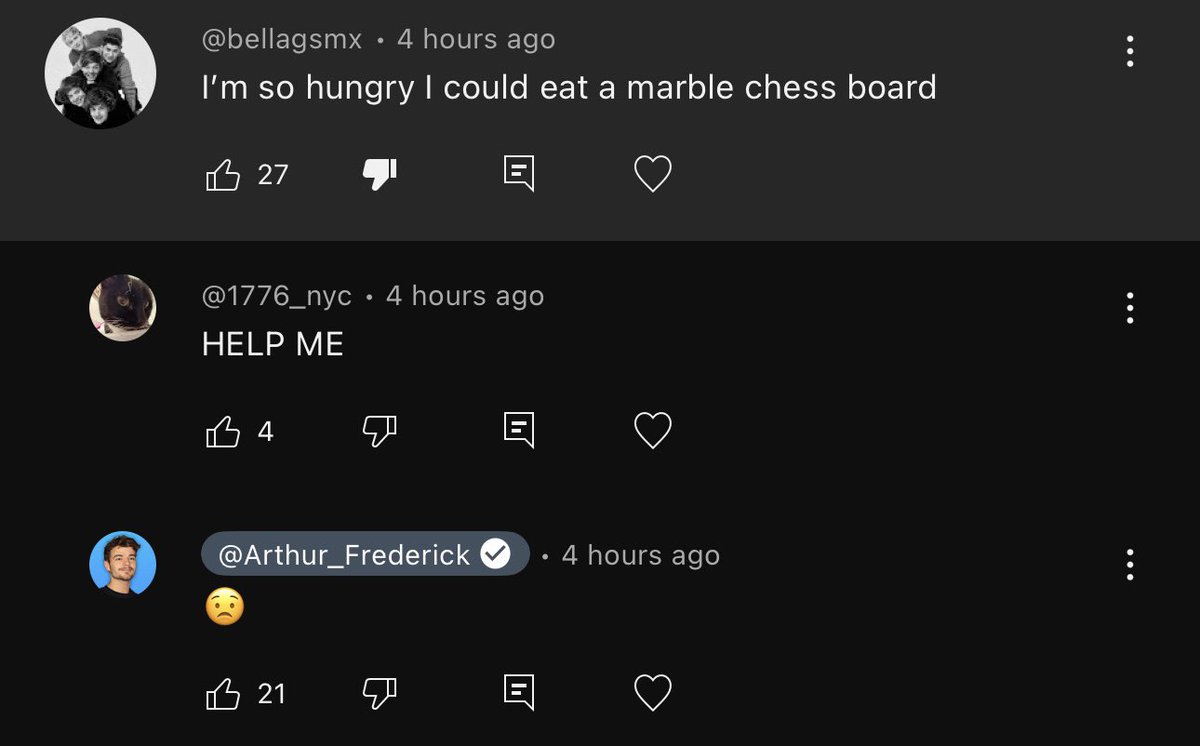The height and width of the screenshot is (746, 1200).
Task: Open the @1776_nyc profile link
Action: pyautogui.click(x=277, y=296)
